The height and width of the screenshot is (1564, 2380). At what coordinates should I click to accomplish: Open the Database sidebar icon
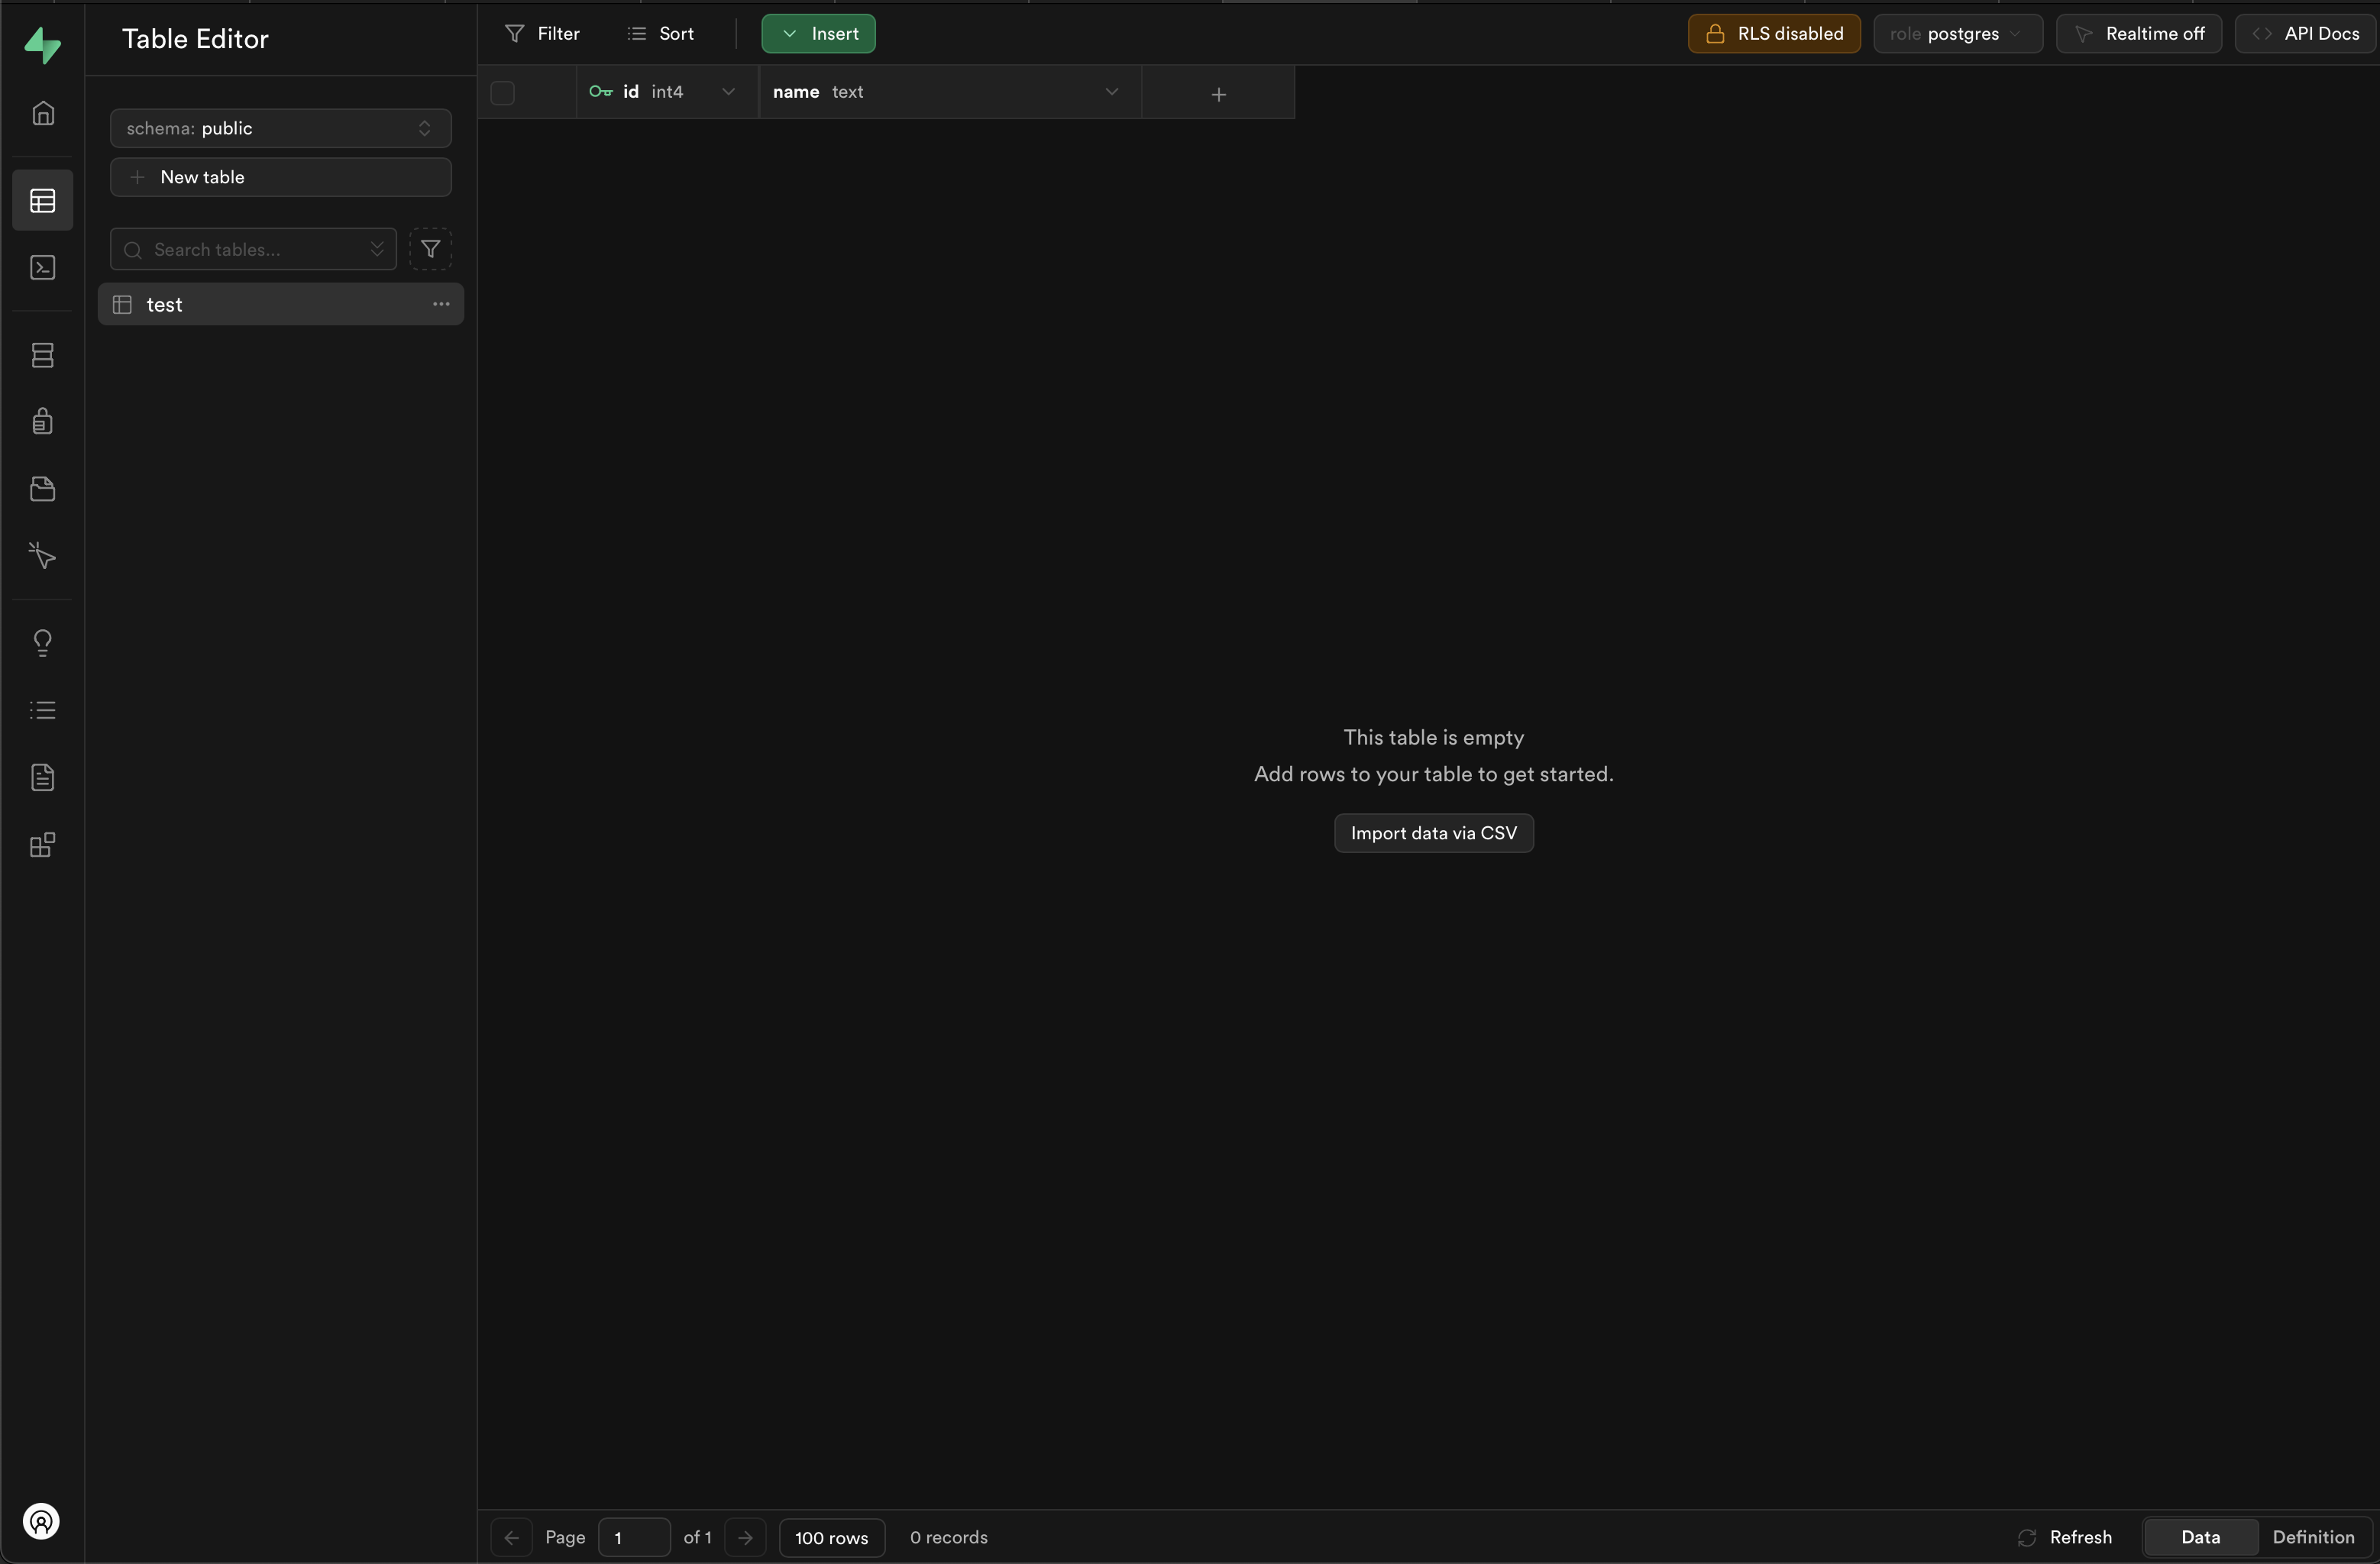pos(42,355)
